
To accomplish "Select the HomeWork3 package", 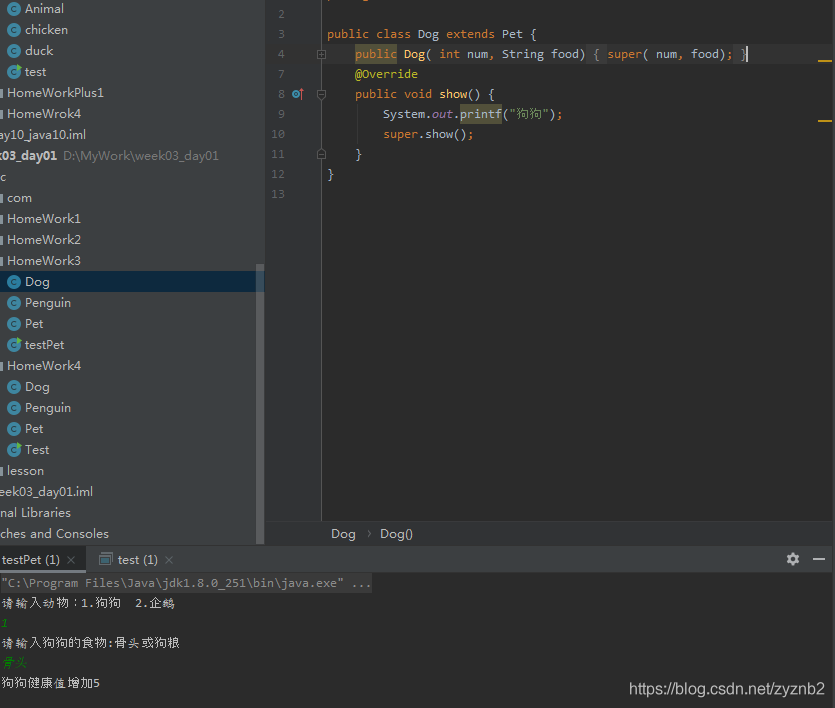I will tap(44, 261).
